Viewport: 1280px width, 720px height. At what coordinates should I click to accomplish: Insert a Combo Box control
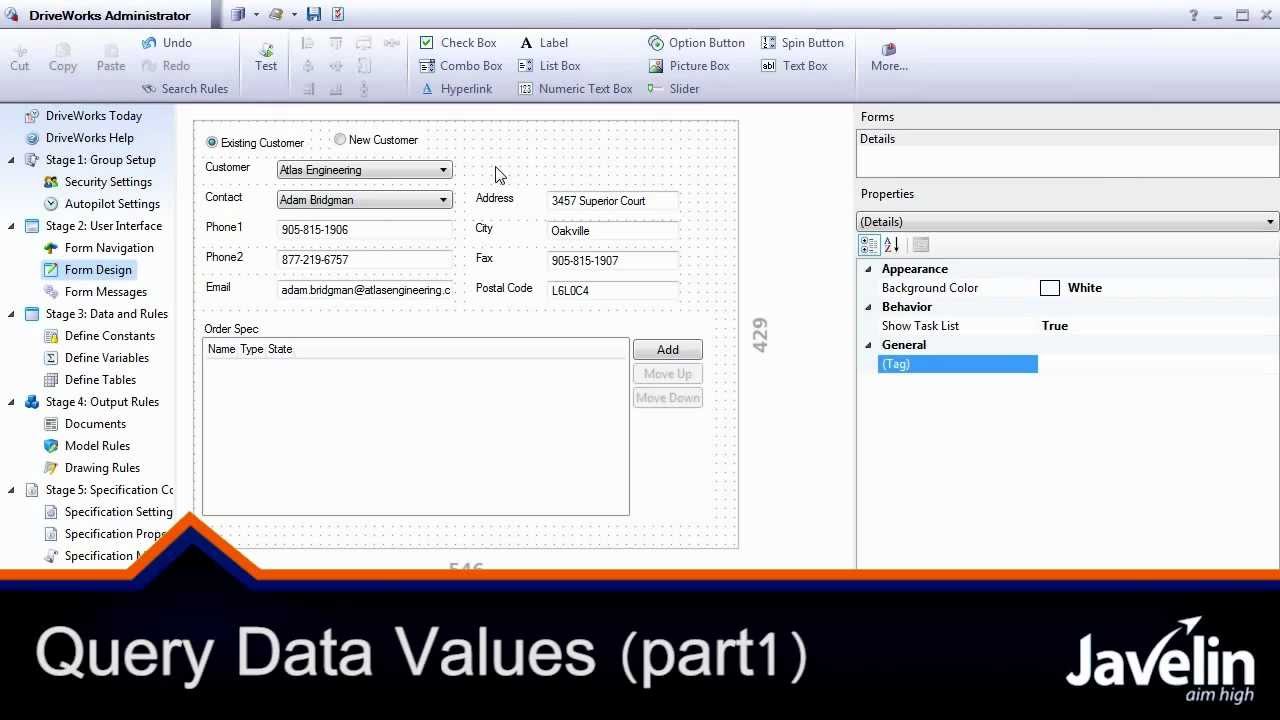tap(461, 66)
